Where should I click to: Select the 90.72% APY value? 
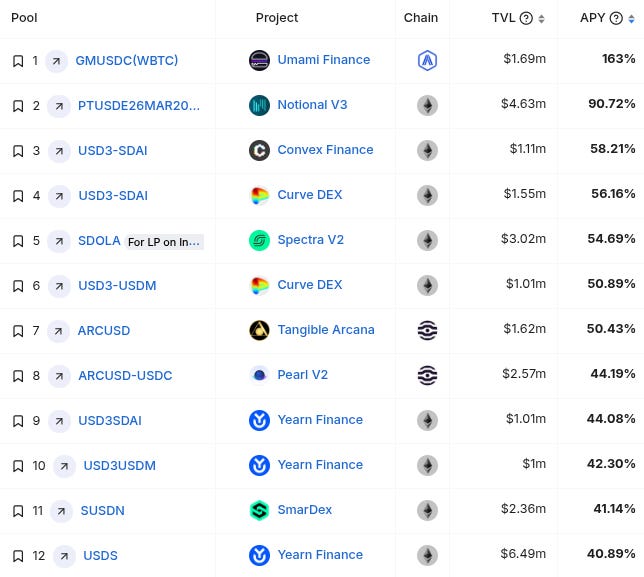coord(612,103)
